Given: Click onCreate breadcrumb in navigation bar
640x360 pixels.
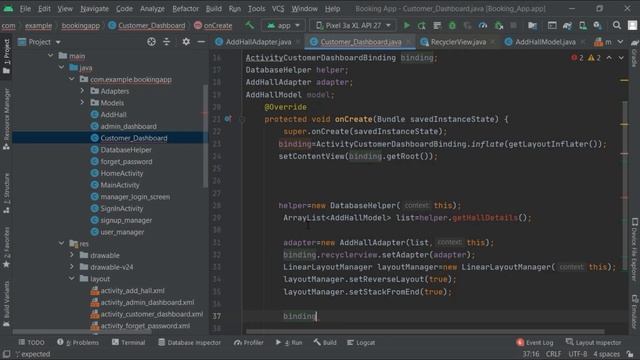Looking at the screenshot, I should (x=213, y=25).
